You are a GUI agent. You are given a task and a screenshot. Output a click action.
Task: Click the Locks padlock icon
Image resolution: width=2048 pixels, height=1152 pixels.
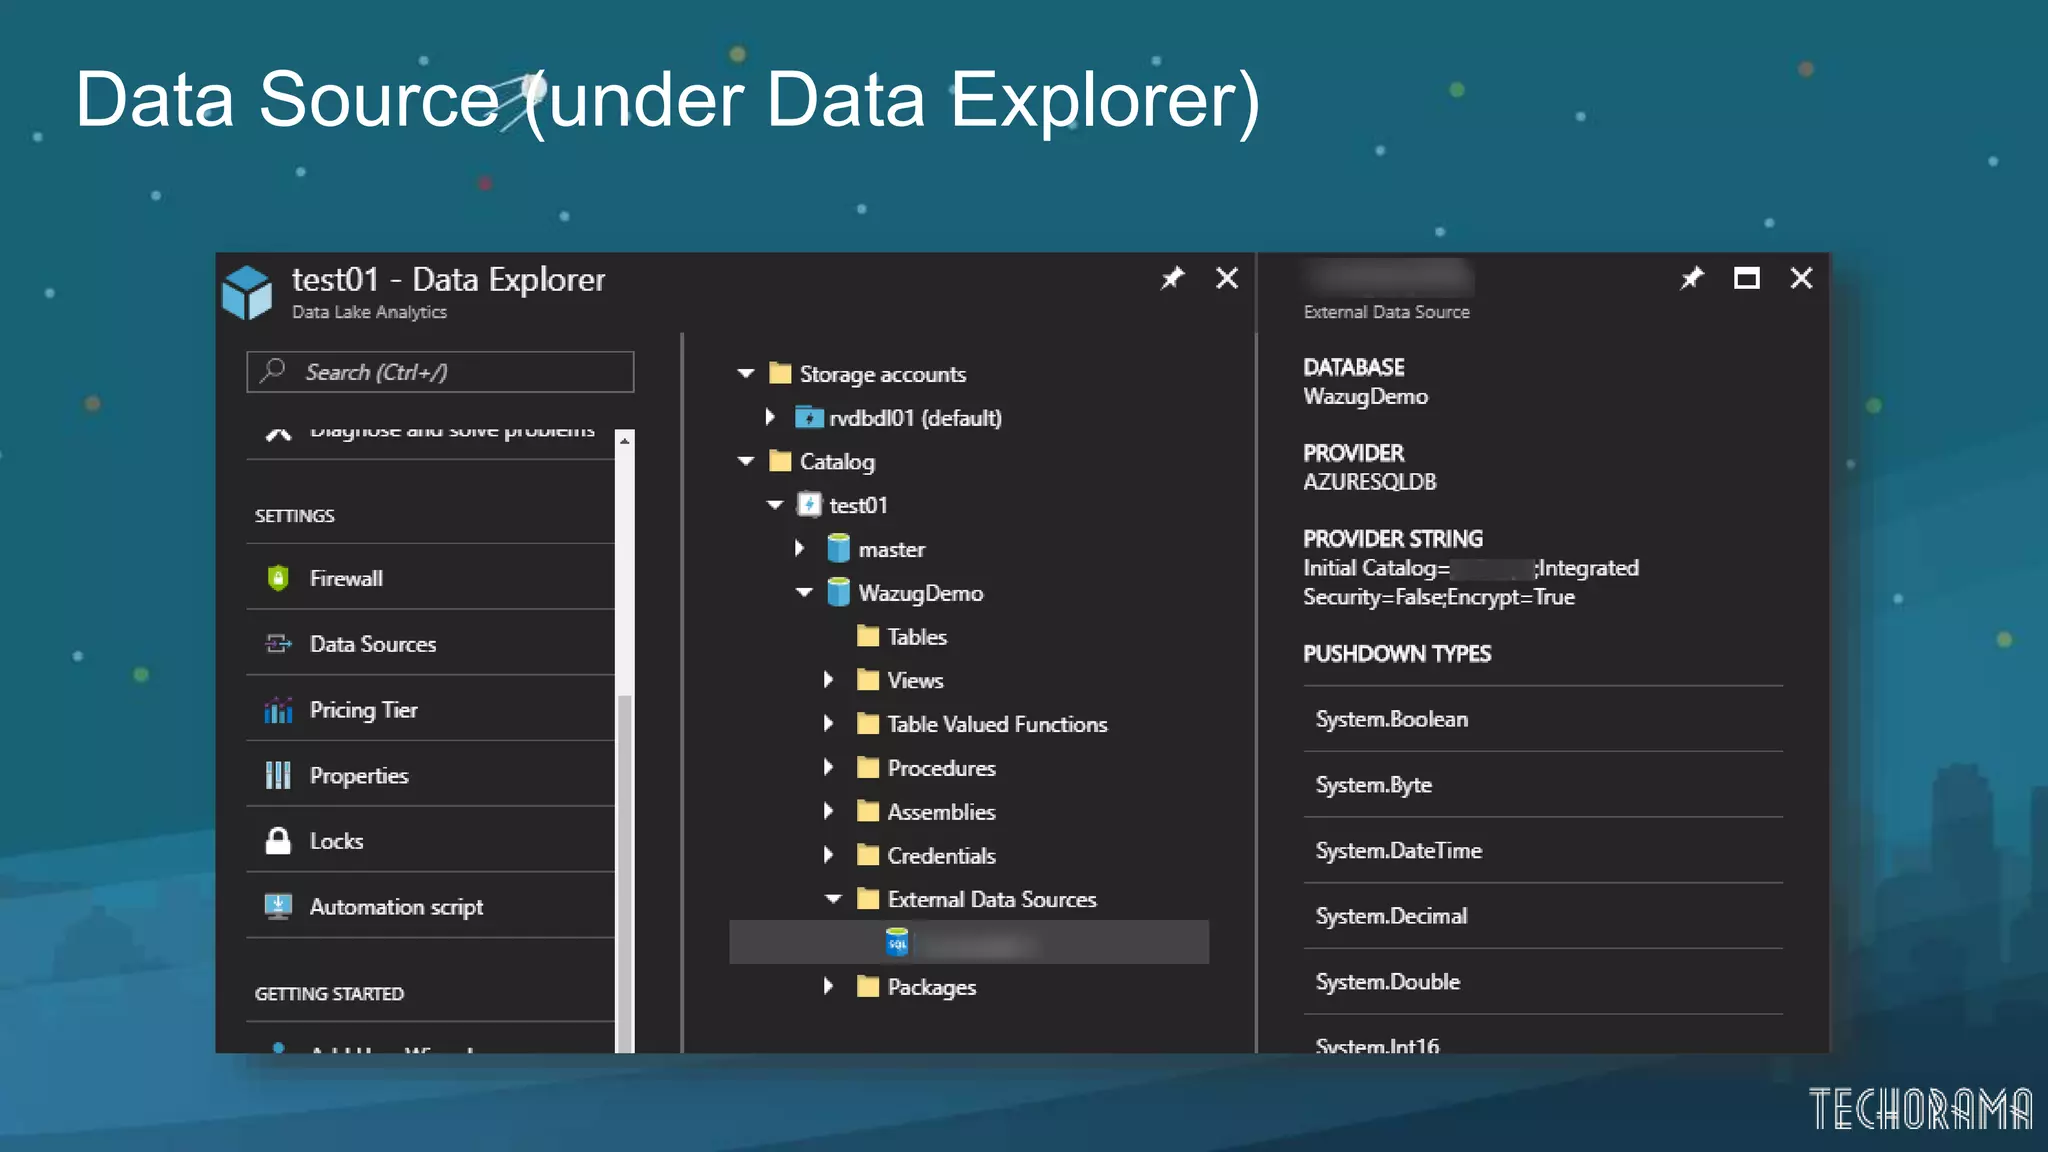pyautogui.click(x=278, y=841)
